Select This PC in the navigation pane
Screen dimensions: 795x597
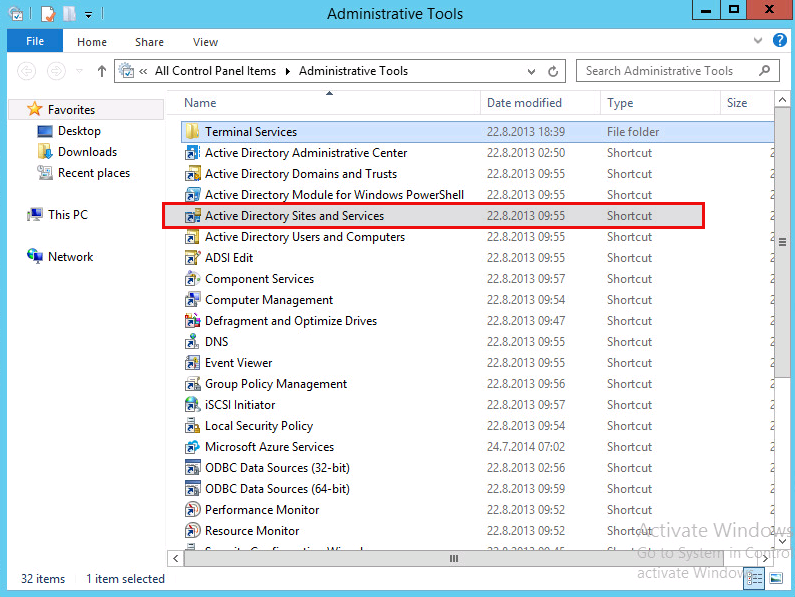click(67, 215)
